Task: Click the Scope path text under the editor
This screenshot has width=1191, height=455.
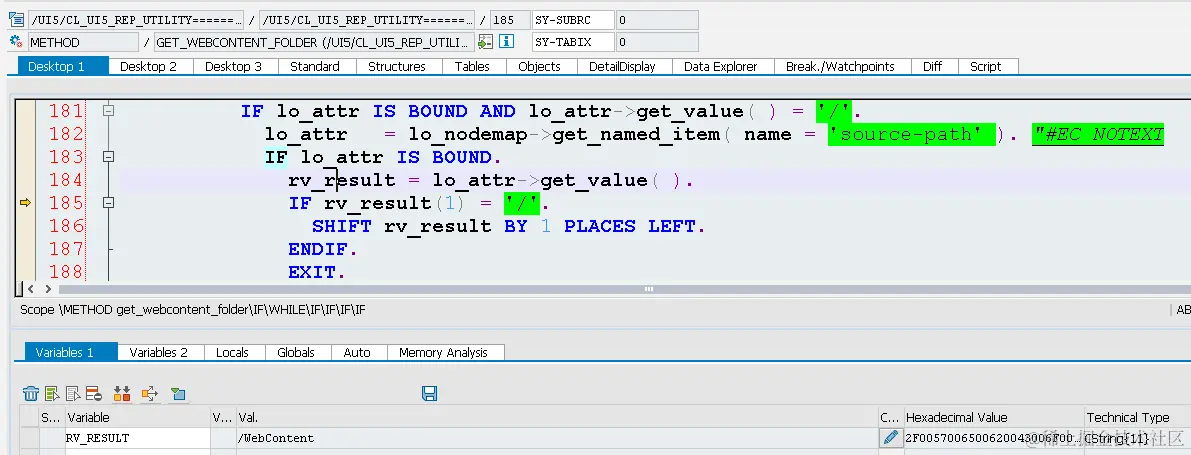Action: click(x=193, y=310)
